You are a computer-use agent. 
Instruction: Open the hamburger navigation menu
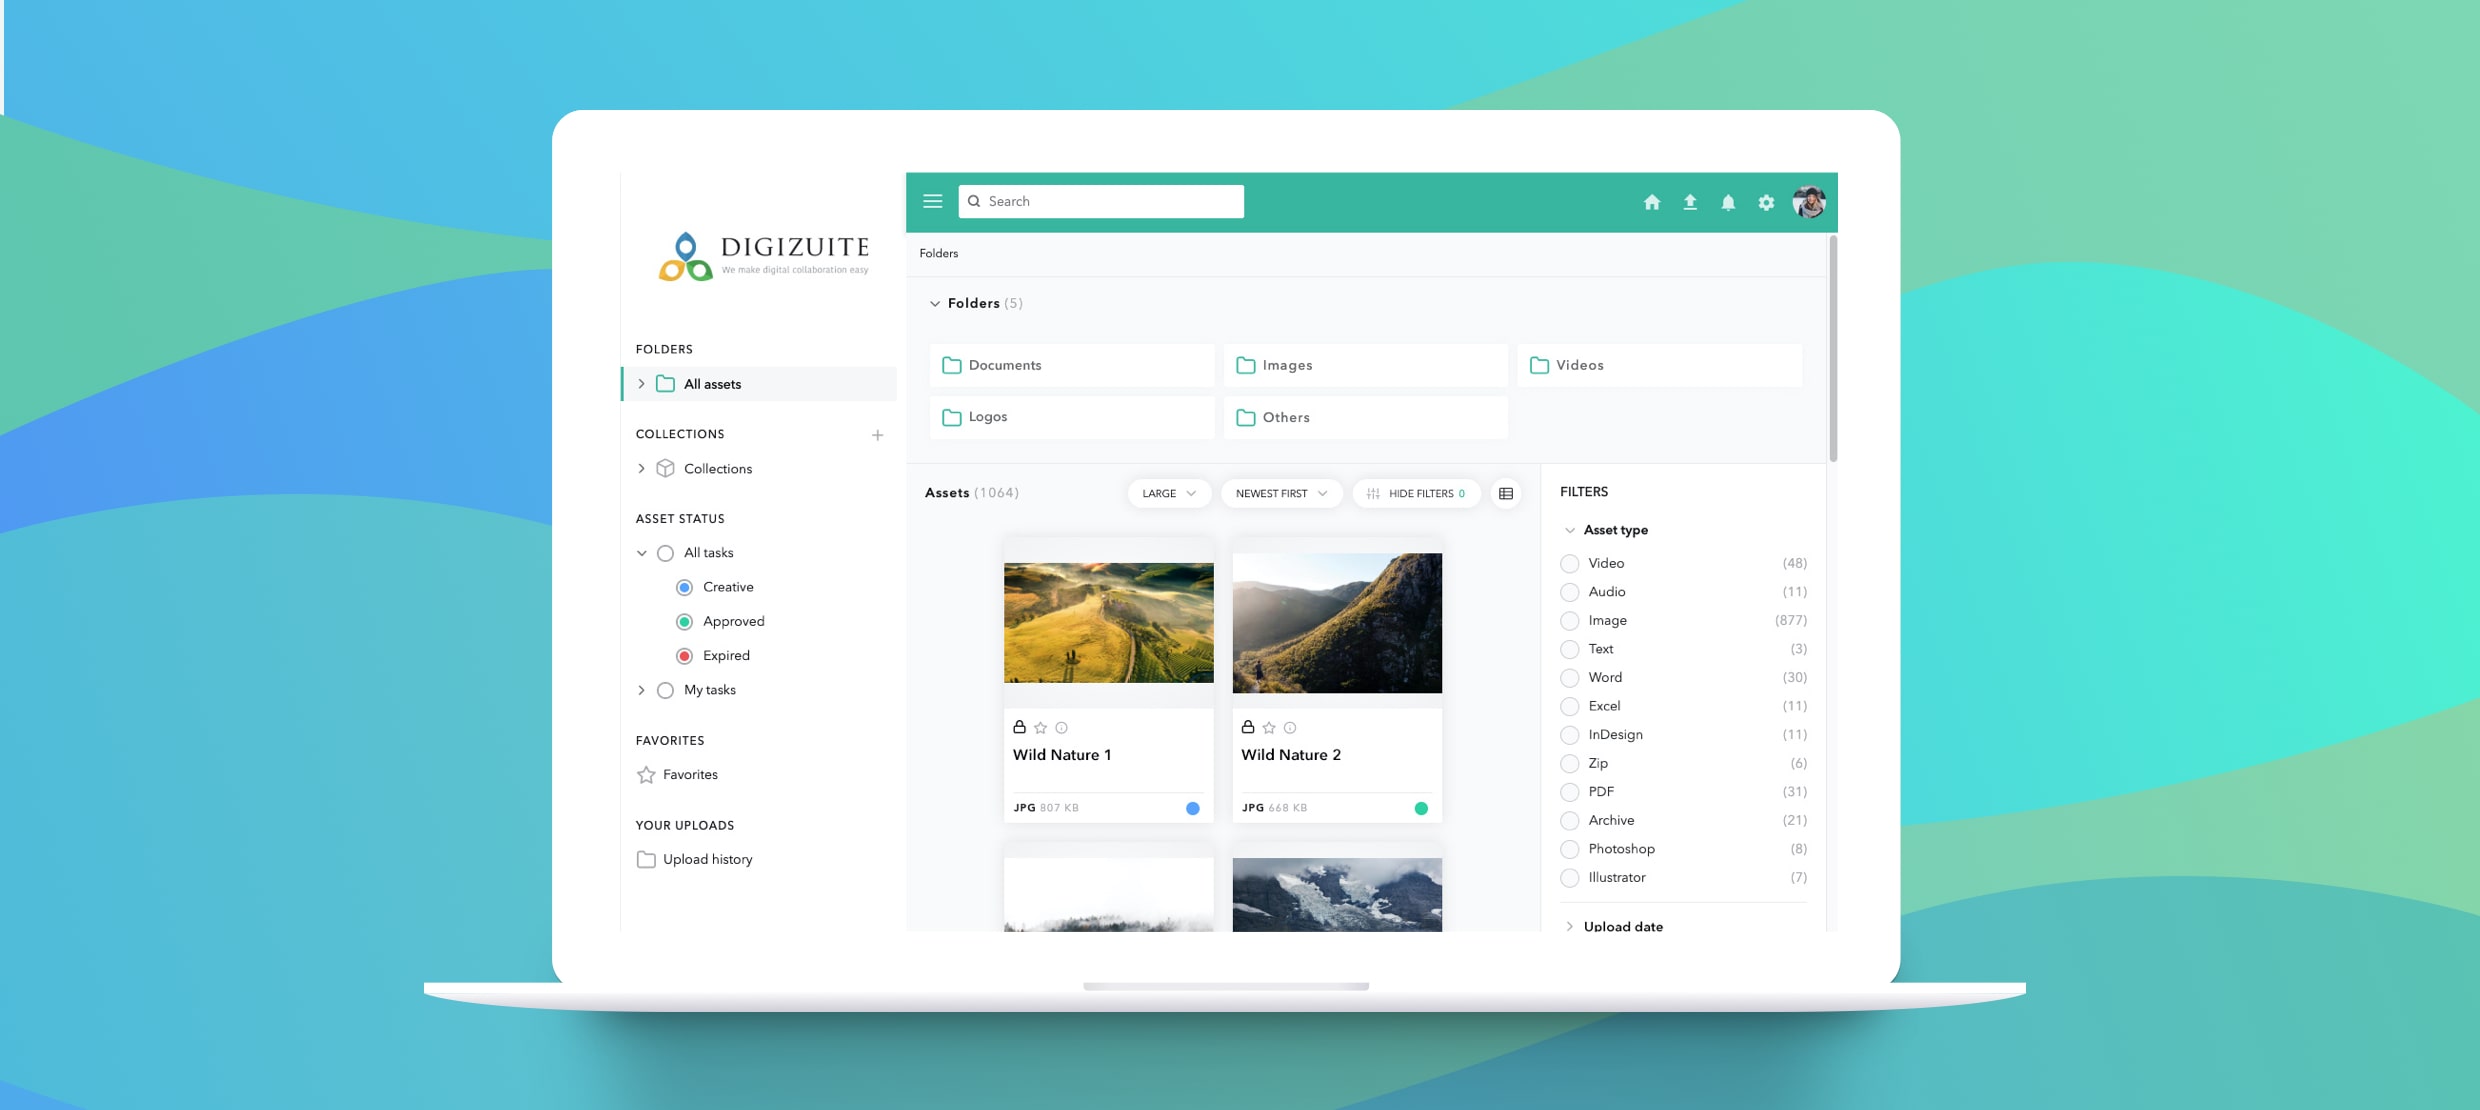[x=933, y=201]
